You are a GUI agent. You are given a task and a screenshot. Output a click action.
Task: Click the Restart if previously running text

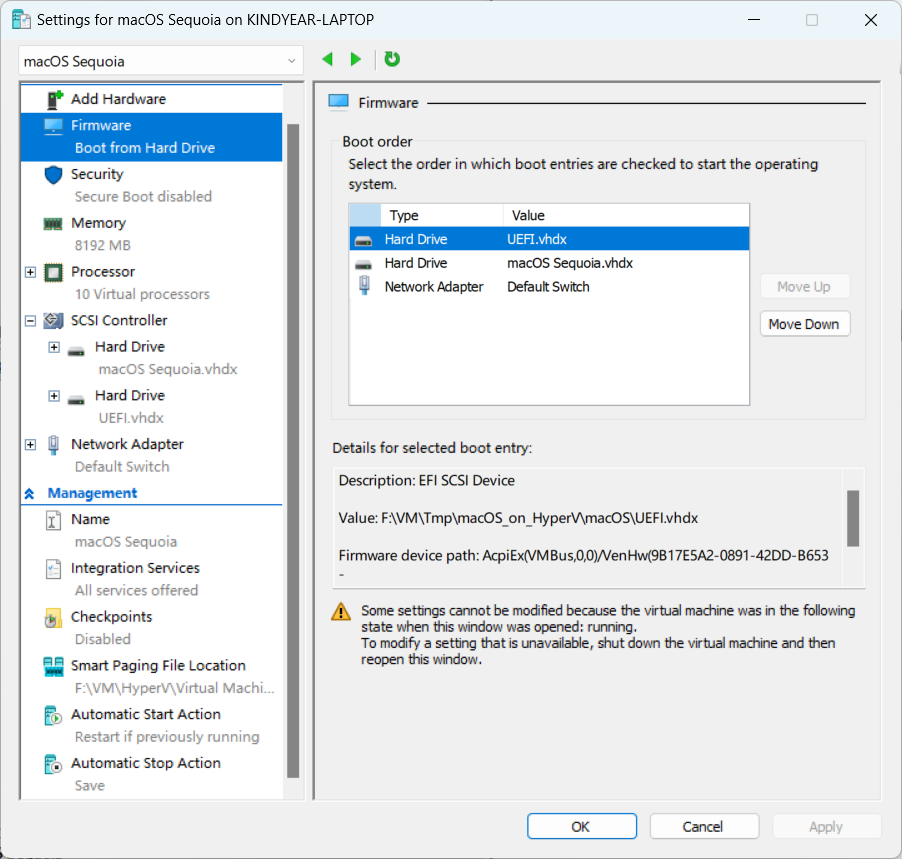(167, 737)
